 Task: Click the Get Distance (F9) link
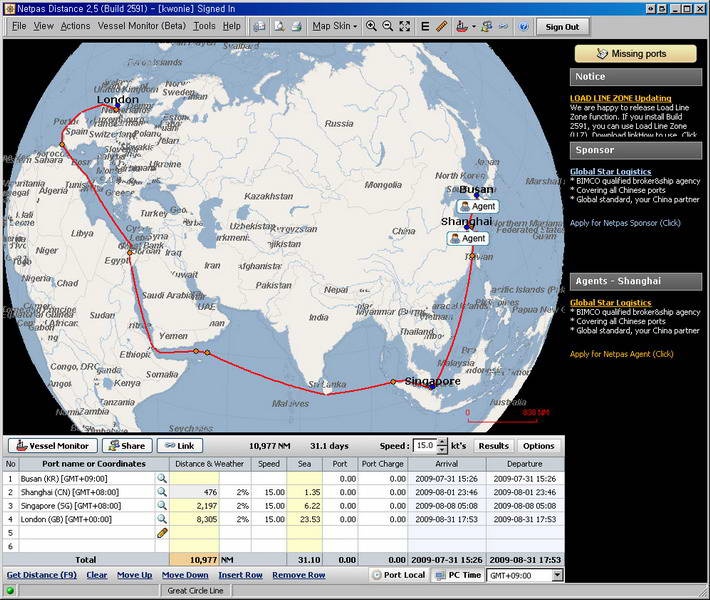[x=42, y=575]
